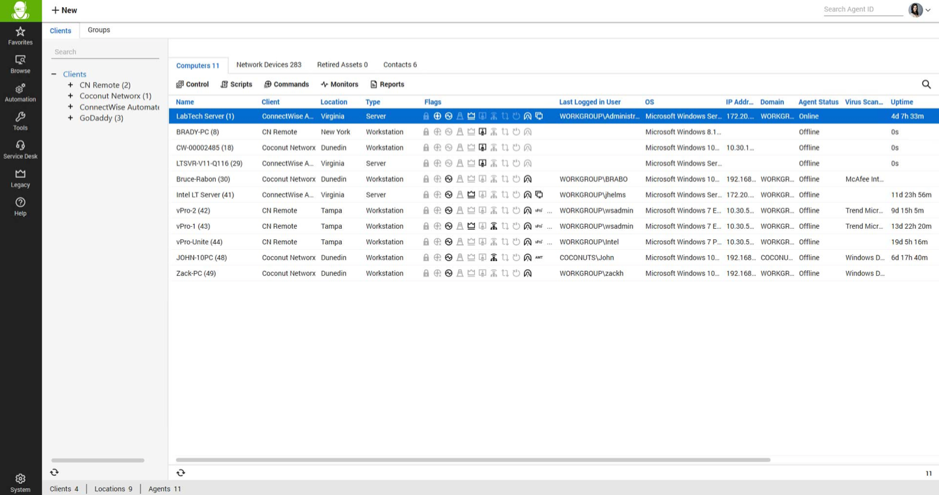Viewport: 939px width, 495px height.
Task: Refresh the client tree panel
Action: [54, 472]
